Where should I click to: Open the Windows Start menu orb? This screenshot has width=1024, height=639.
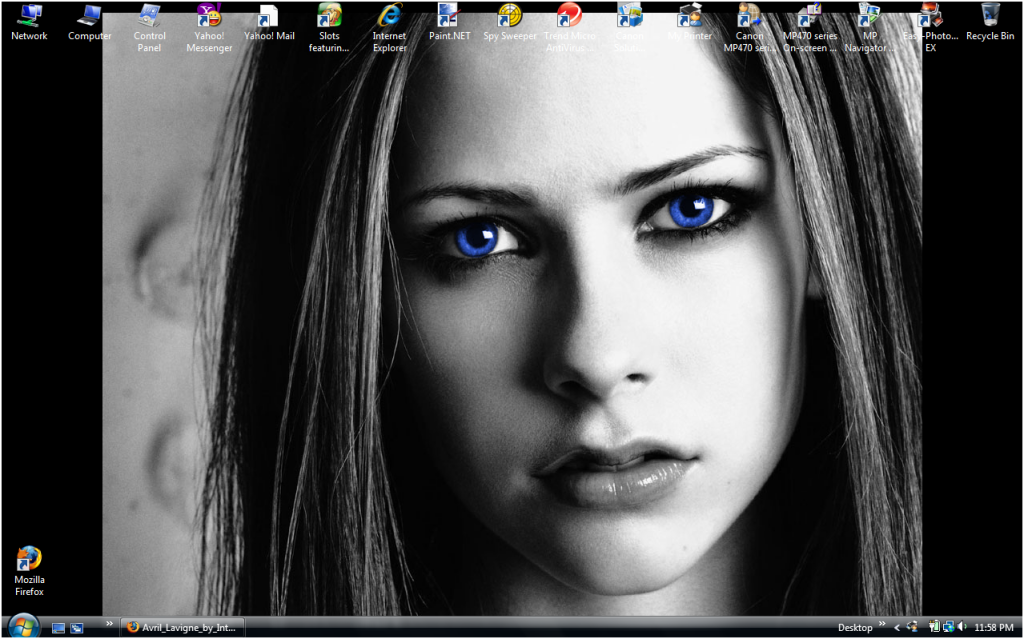point(22,627)
